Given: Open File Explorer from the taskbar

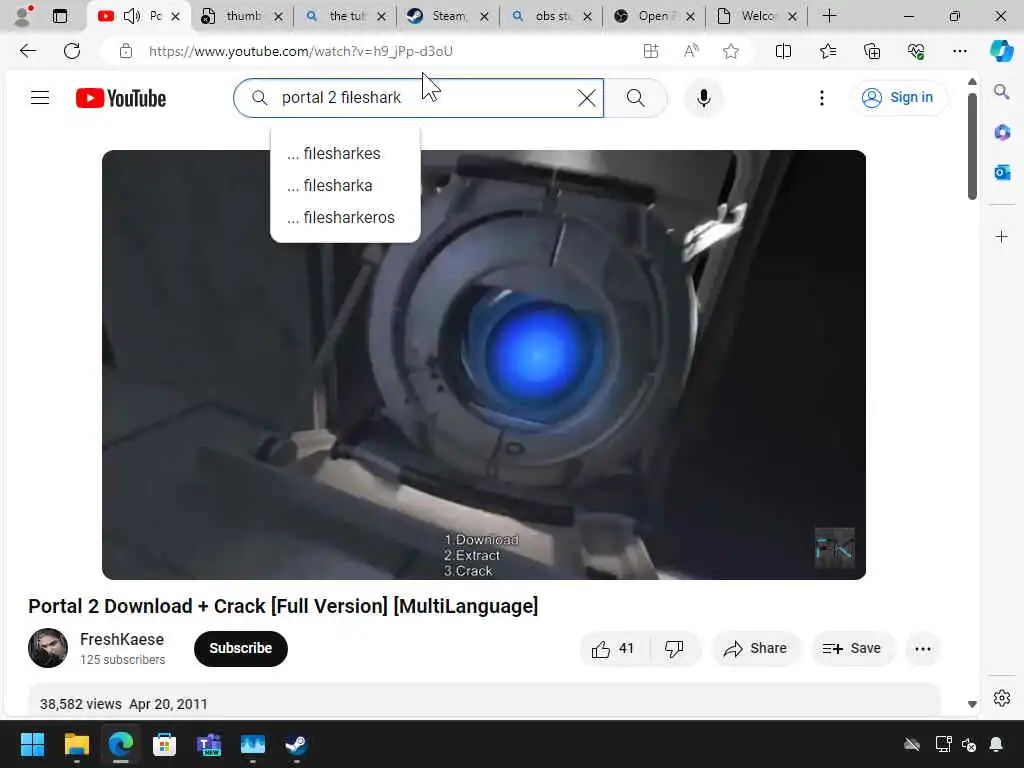Looking at the screenshot, I should point(76,744).
